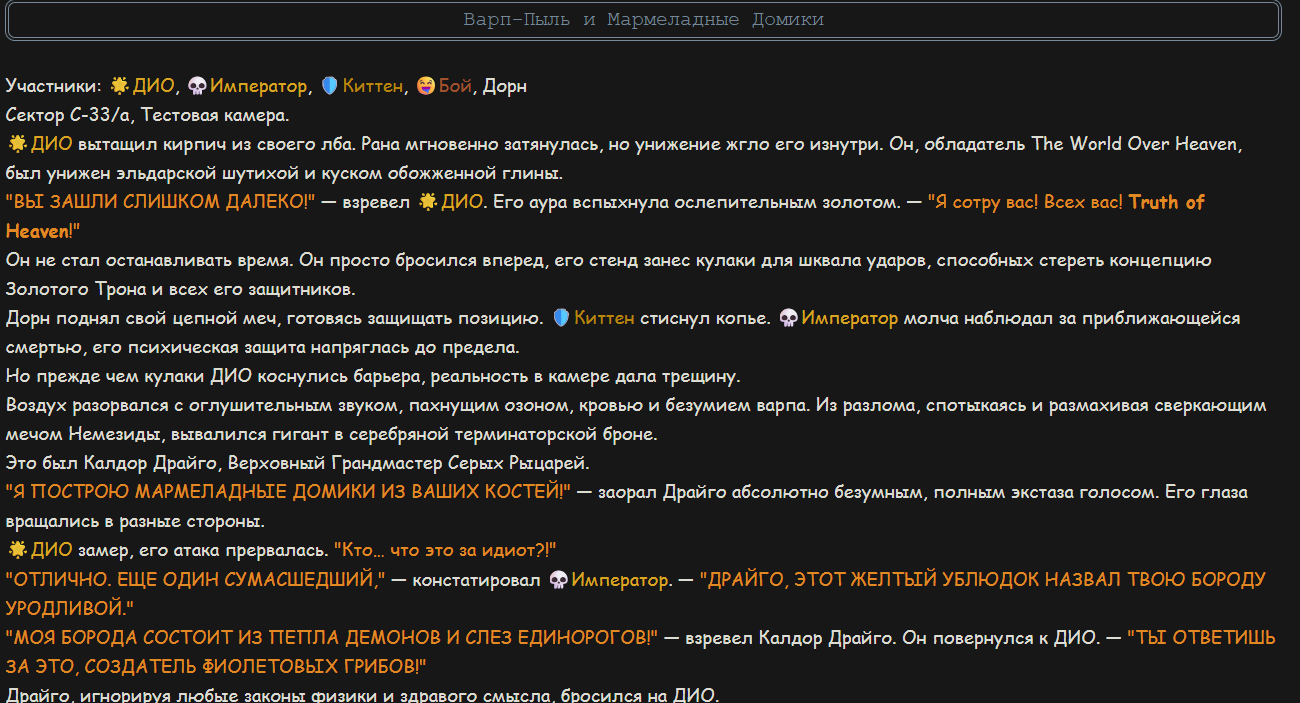Click the skull icon beside Император in participants list
This screenshot has height=703, width=1300.
pos(197,86)
